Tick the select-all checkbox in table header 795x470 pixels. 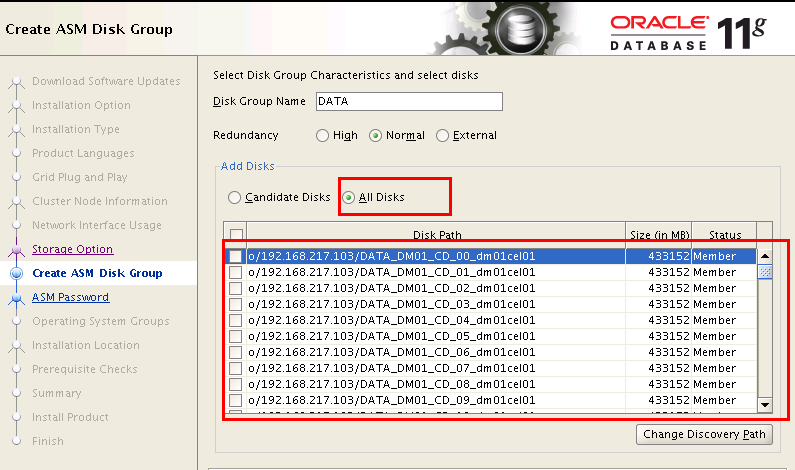pyautogui.click(x=236, y=235)
